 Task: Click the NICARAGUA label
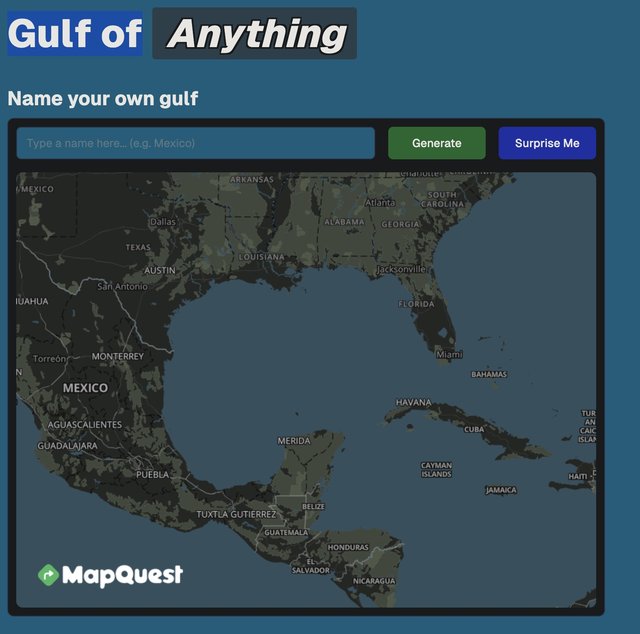click(374, 581)
